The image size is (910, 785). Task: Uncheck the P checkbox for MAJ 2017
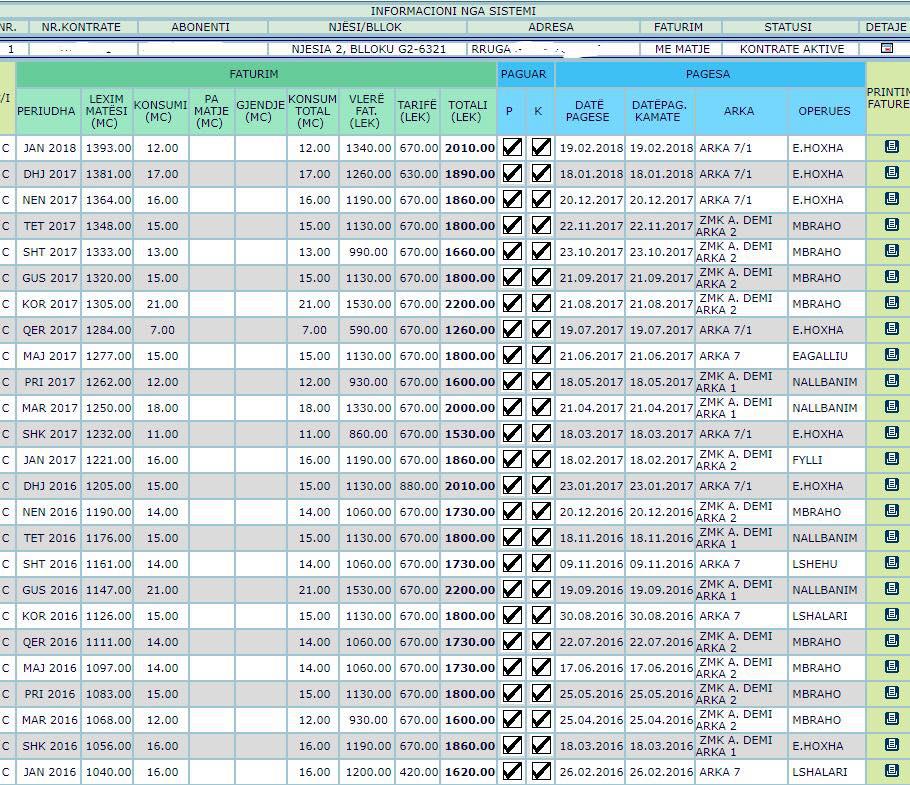pos(512,355)
